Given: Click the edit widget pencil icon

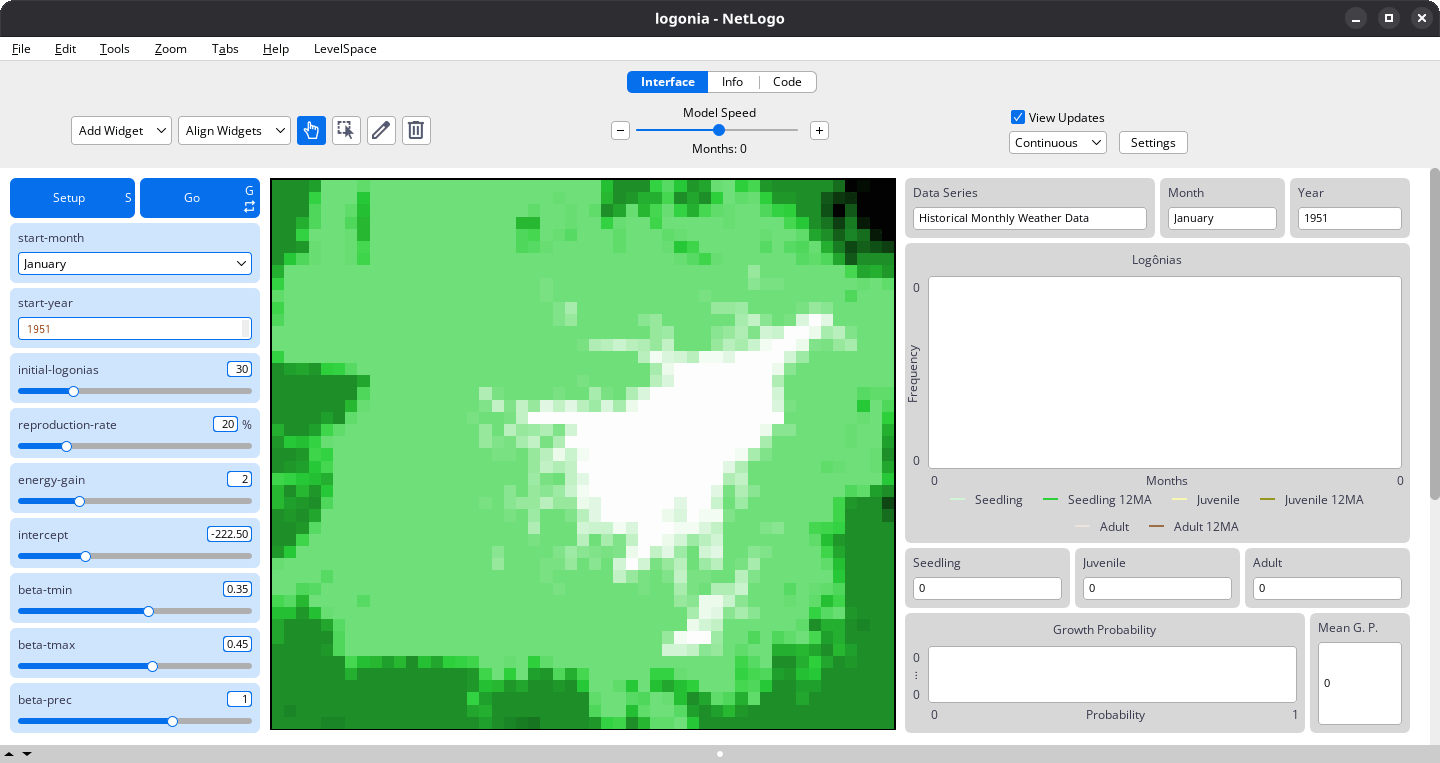Looking at the screenshot, I should tap(381, 130).
